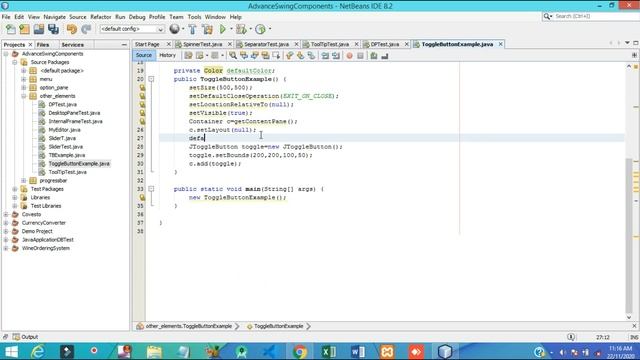Click the Find Selection magnifier icon in editor toolbar
Screen dimensions: 640x360
[233, 56]
